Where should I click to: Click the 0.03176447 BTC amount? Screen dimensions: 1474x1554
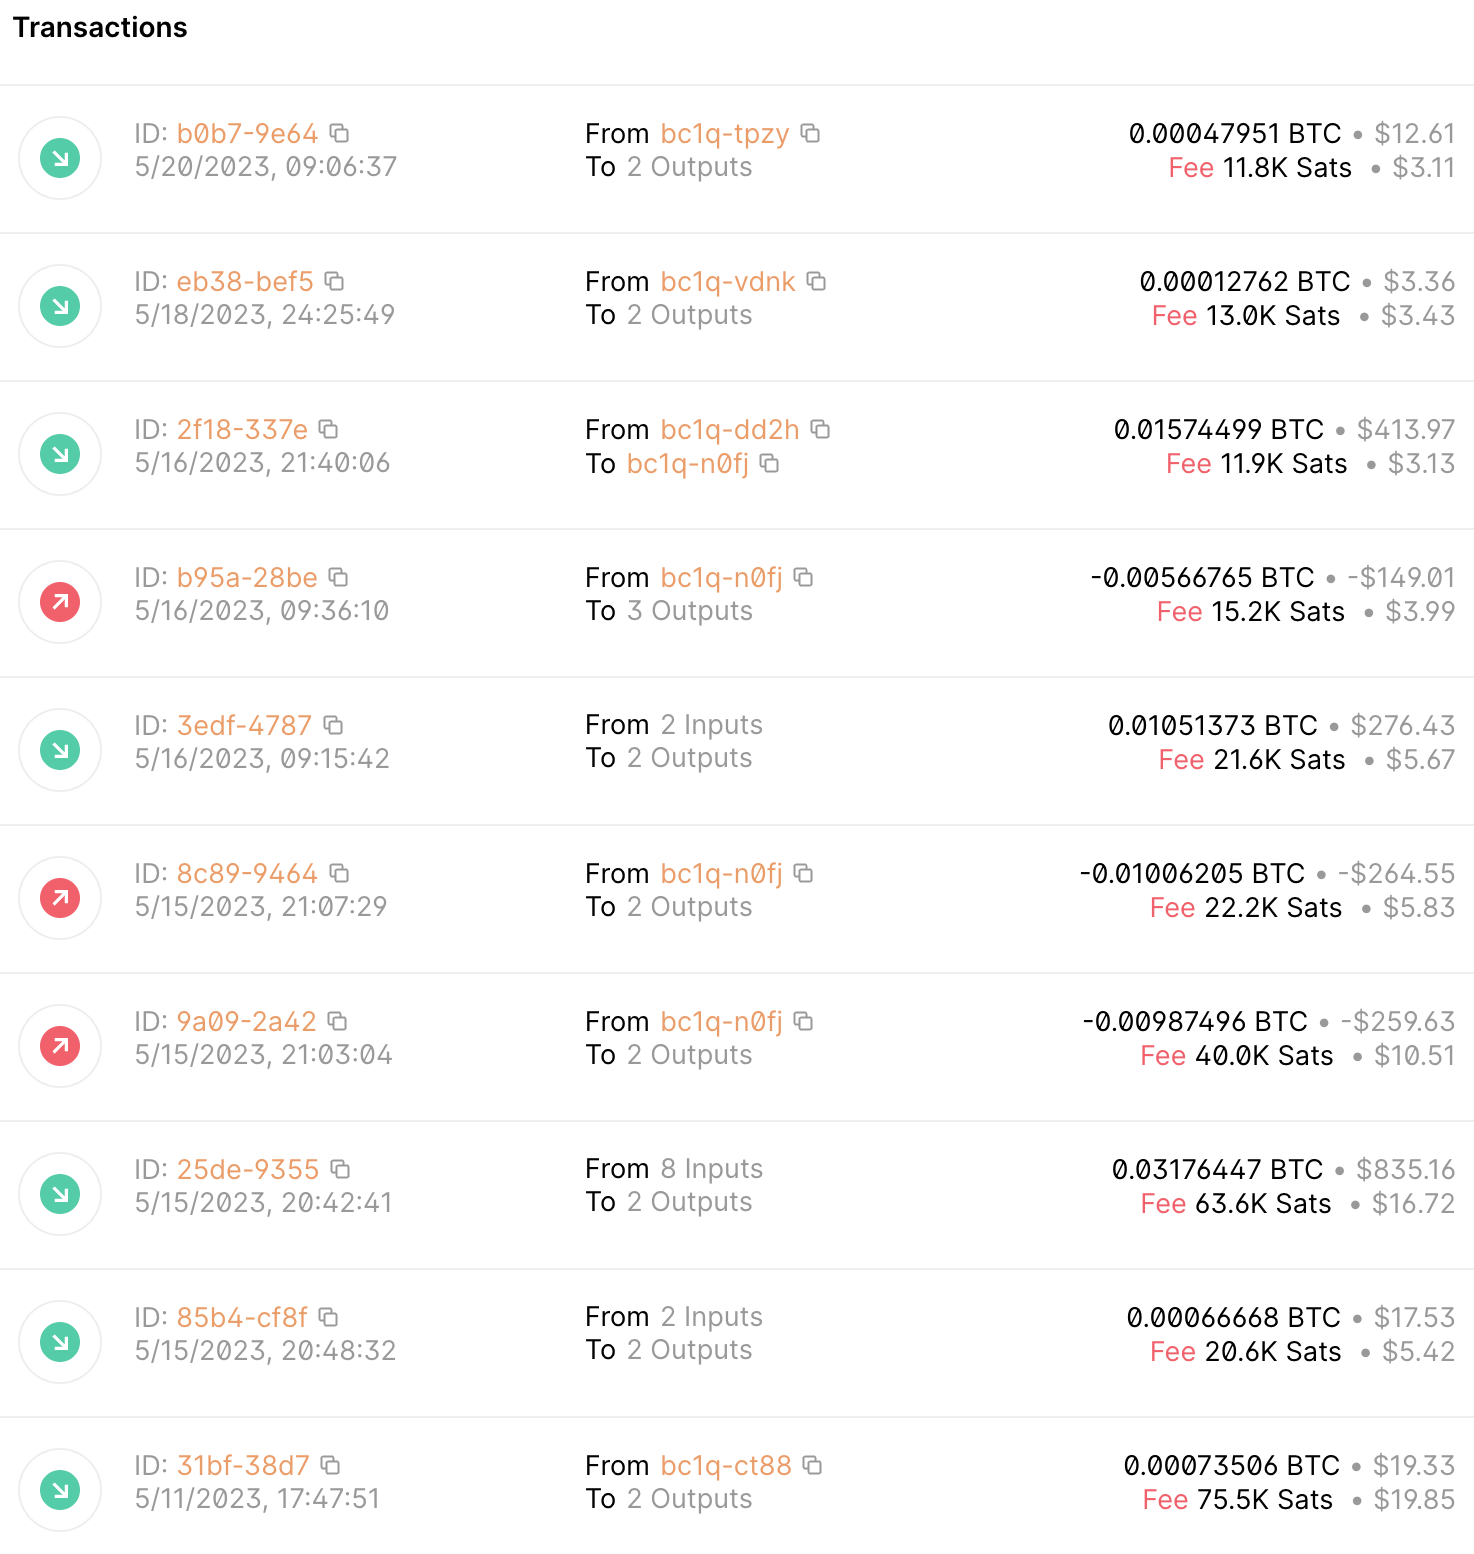(x=1217, y=1169)
